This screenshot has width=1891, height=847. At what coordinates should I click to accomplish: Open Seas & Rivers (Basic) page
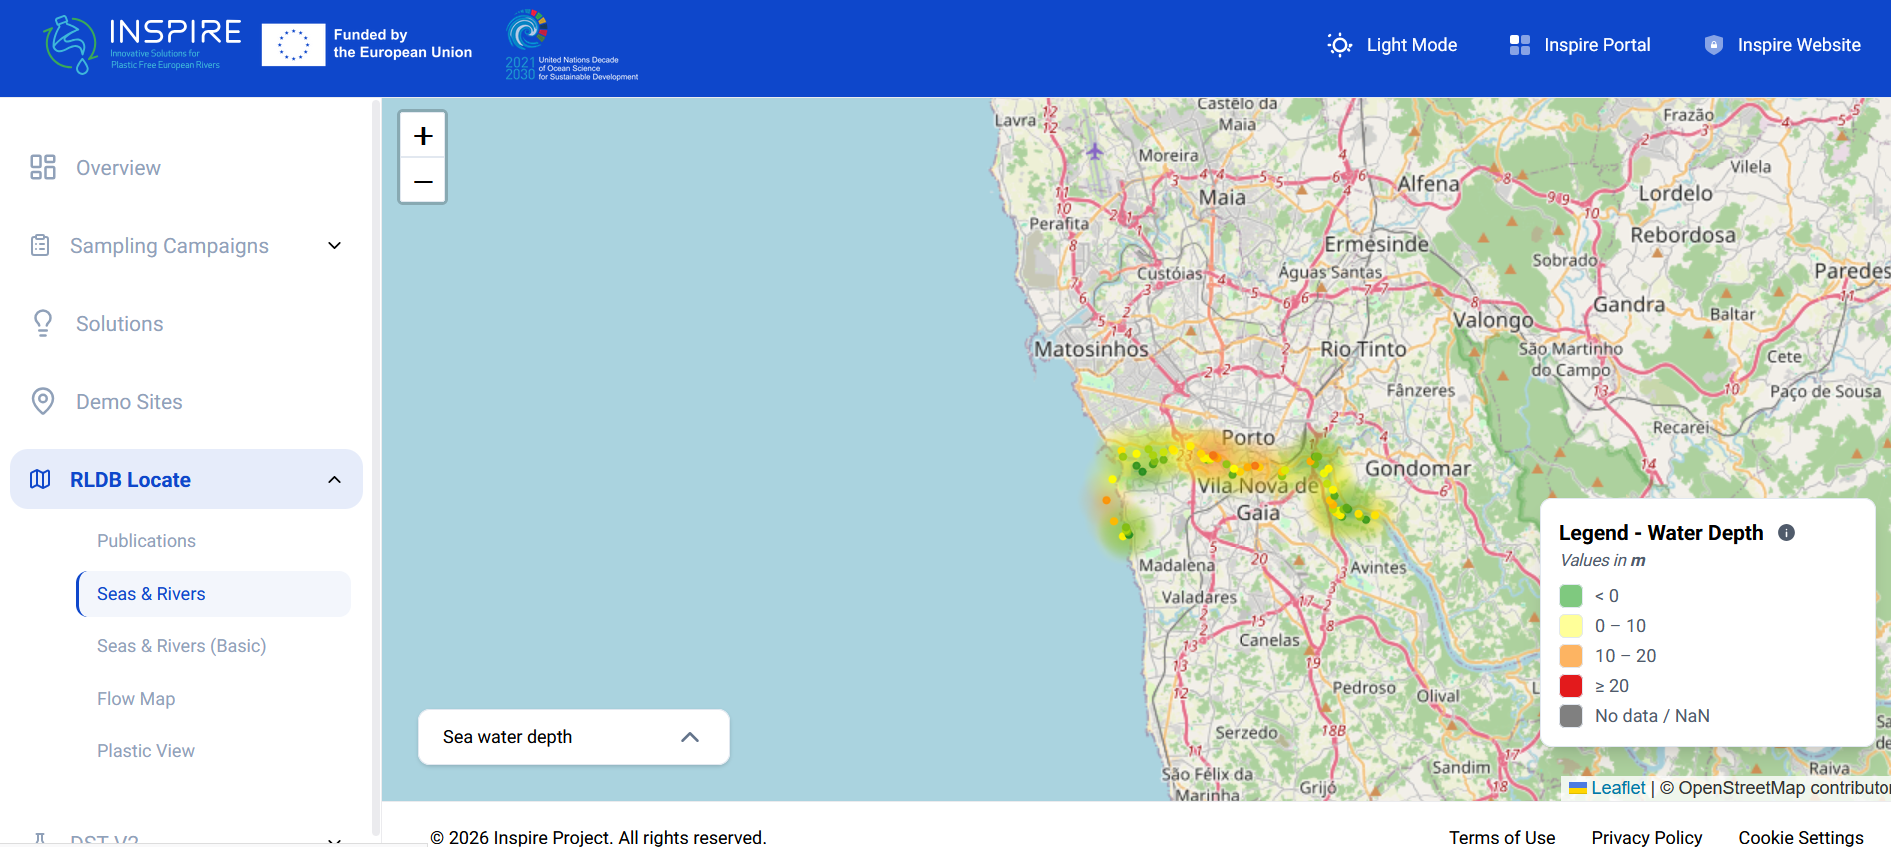click(181, 646)
